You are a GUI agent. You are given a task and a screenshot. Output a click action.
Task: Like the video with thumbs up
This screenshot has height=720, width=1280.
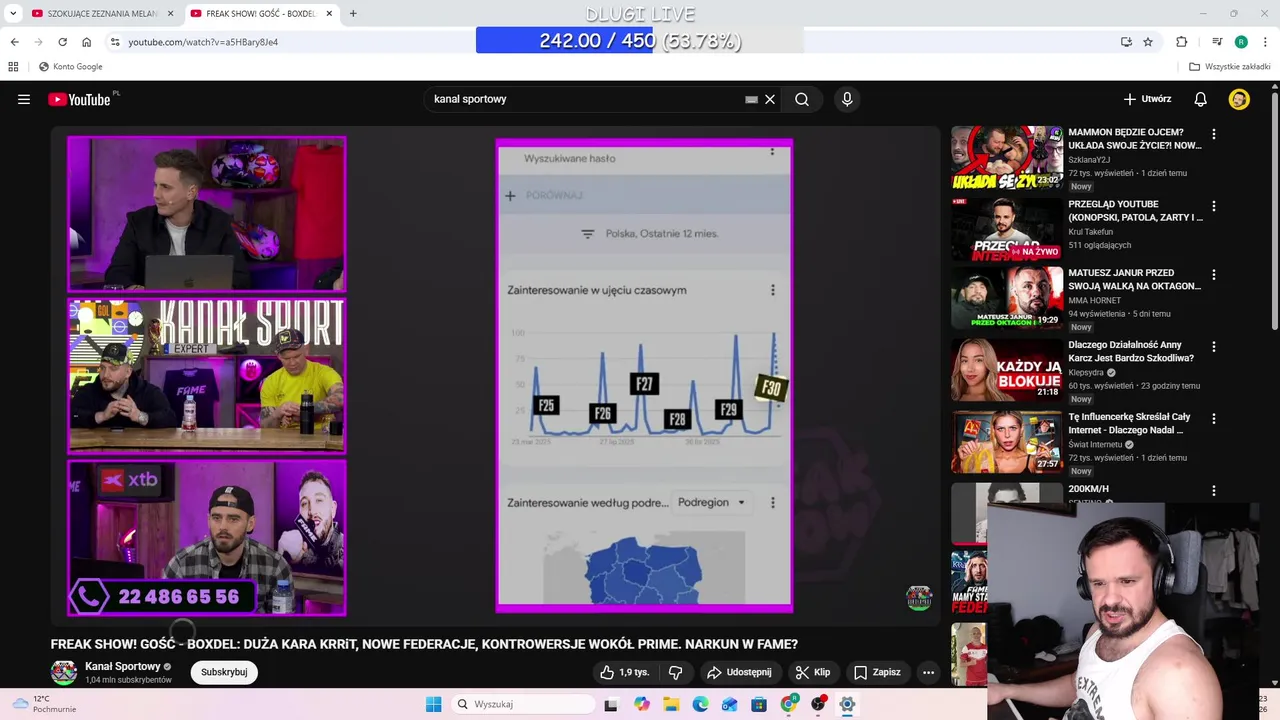pos(625,672)
